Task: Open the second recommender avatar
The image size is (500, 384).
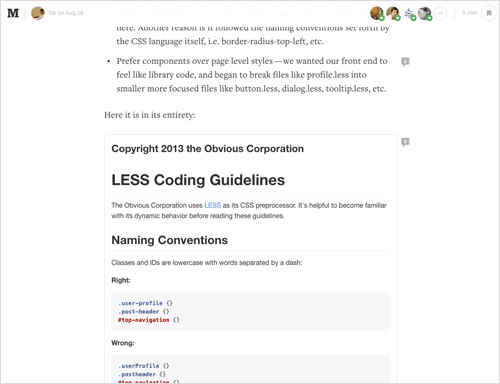Action: tap(393, 13)
